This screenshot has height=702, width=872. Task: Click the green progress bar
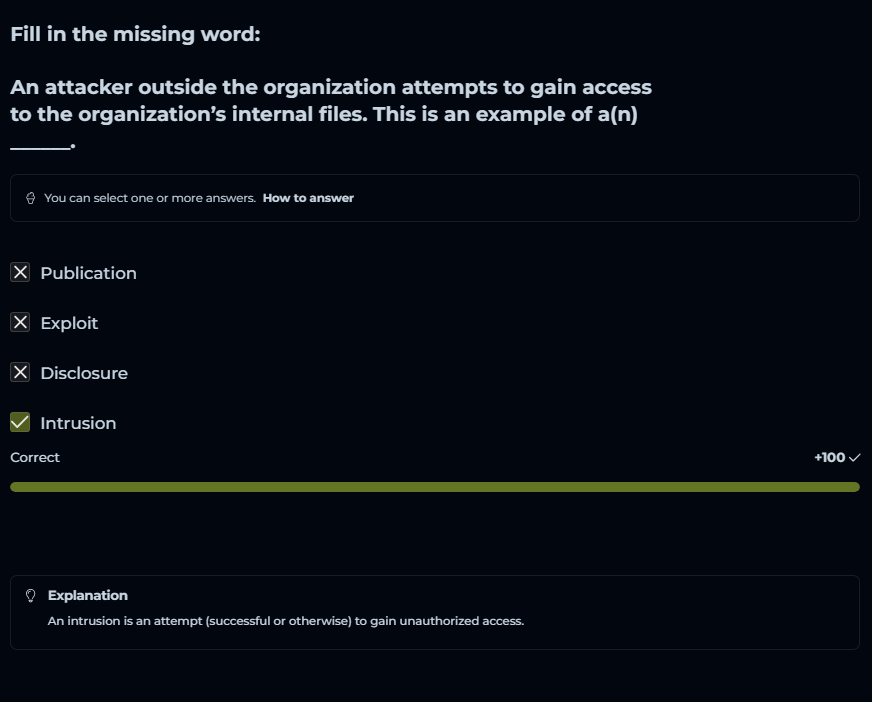(x=435, y=487)
